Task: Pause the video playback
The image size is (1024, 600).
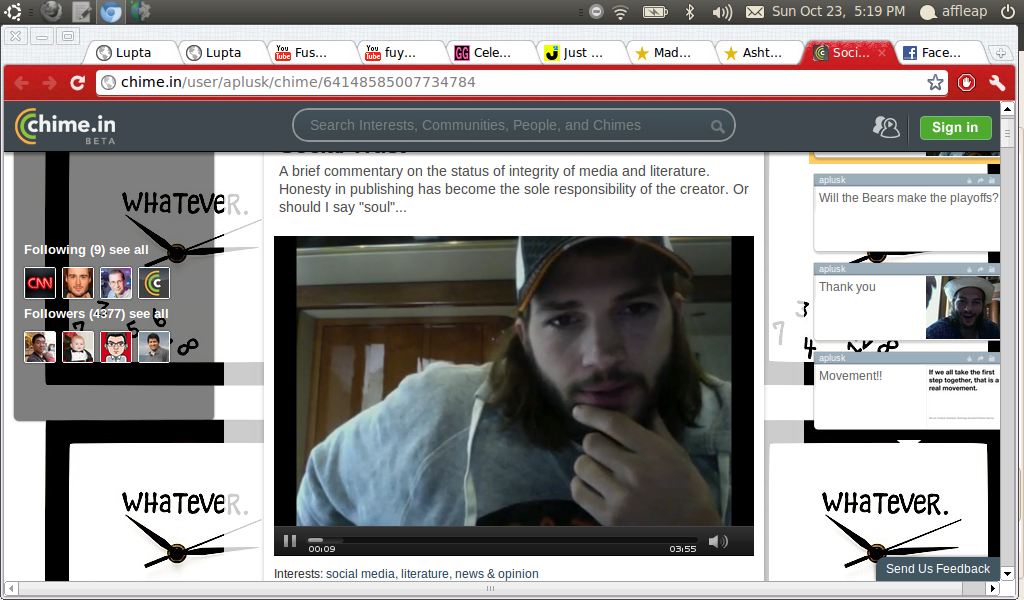Action: [290, 541]
